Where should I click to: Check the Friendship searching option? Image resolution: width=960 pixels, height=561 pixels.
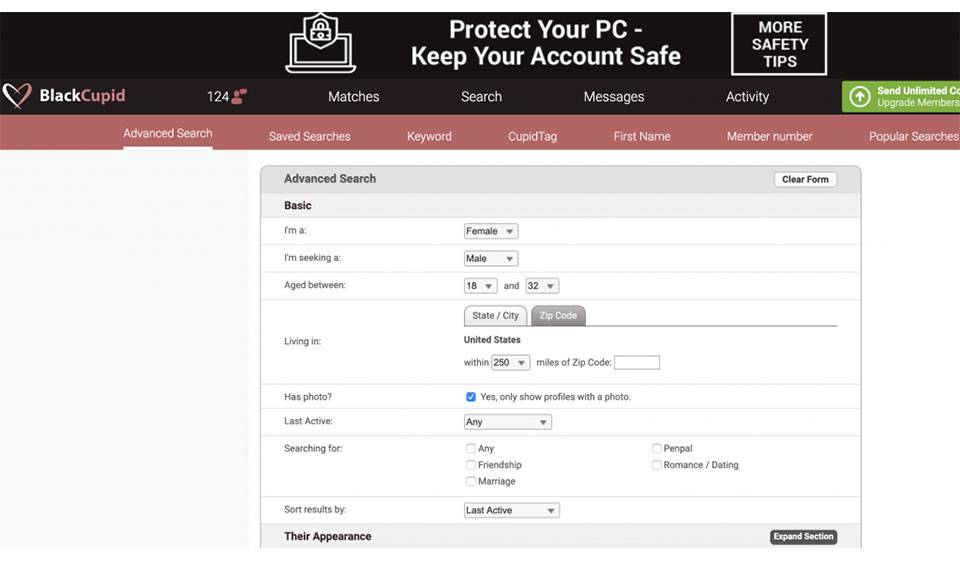point(471,465)
